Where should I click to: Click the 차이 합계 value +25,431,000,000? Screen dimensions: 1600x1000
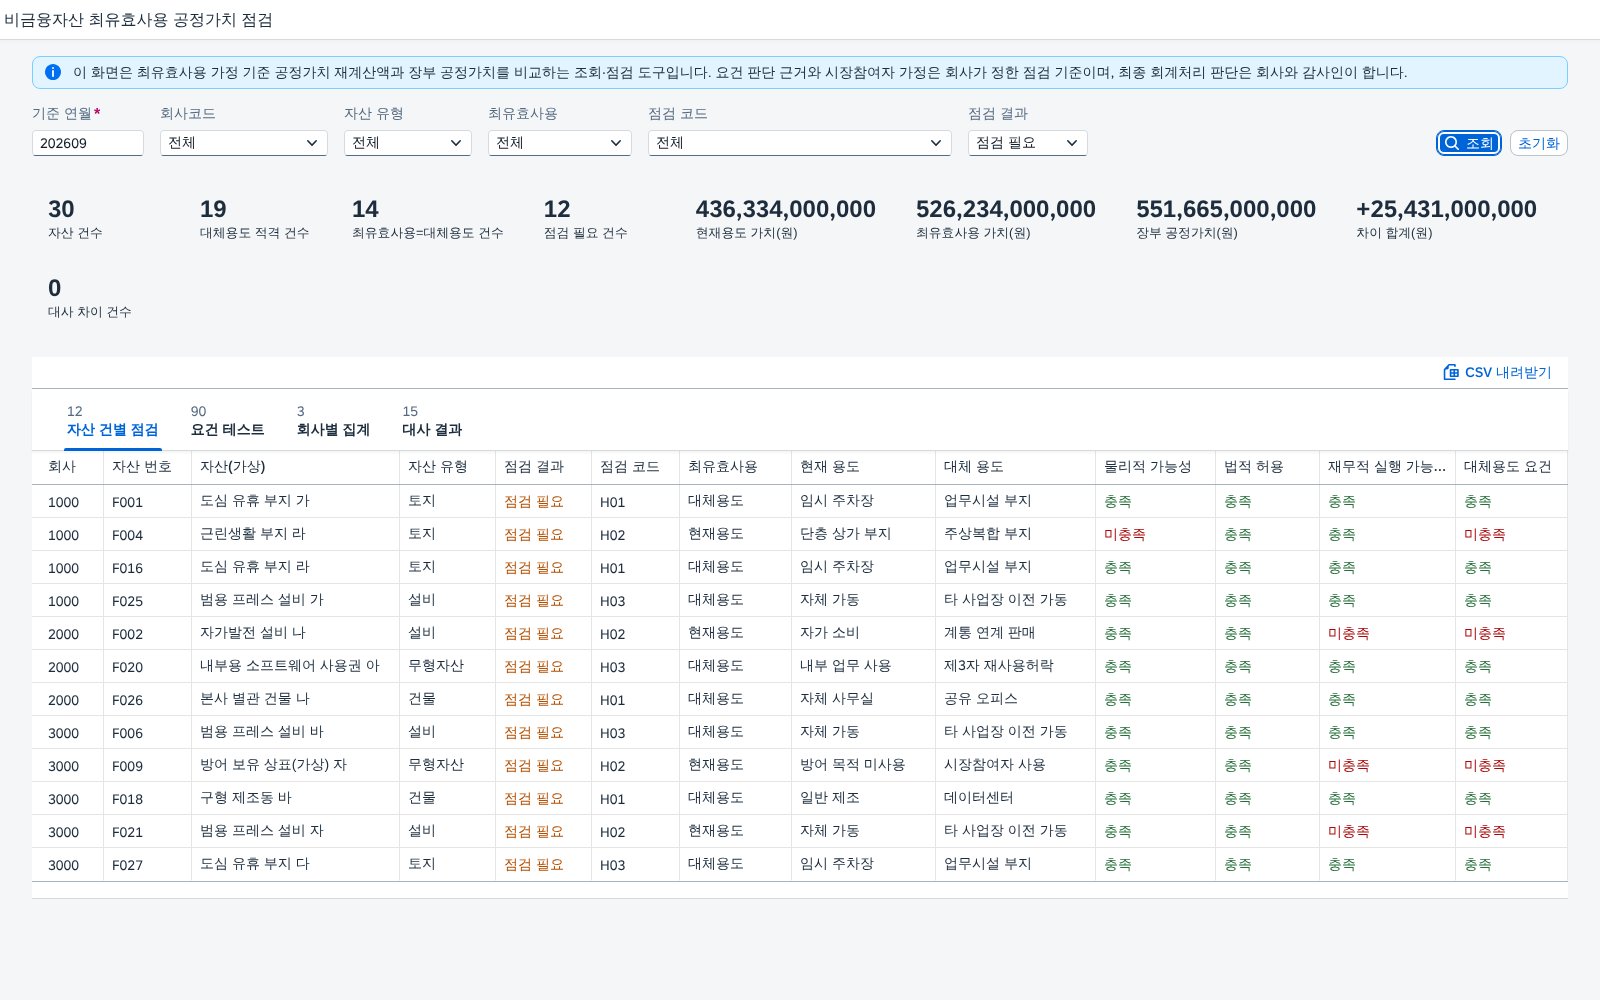point(1446,209)
